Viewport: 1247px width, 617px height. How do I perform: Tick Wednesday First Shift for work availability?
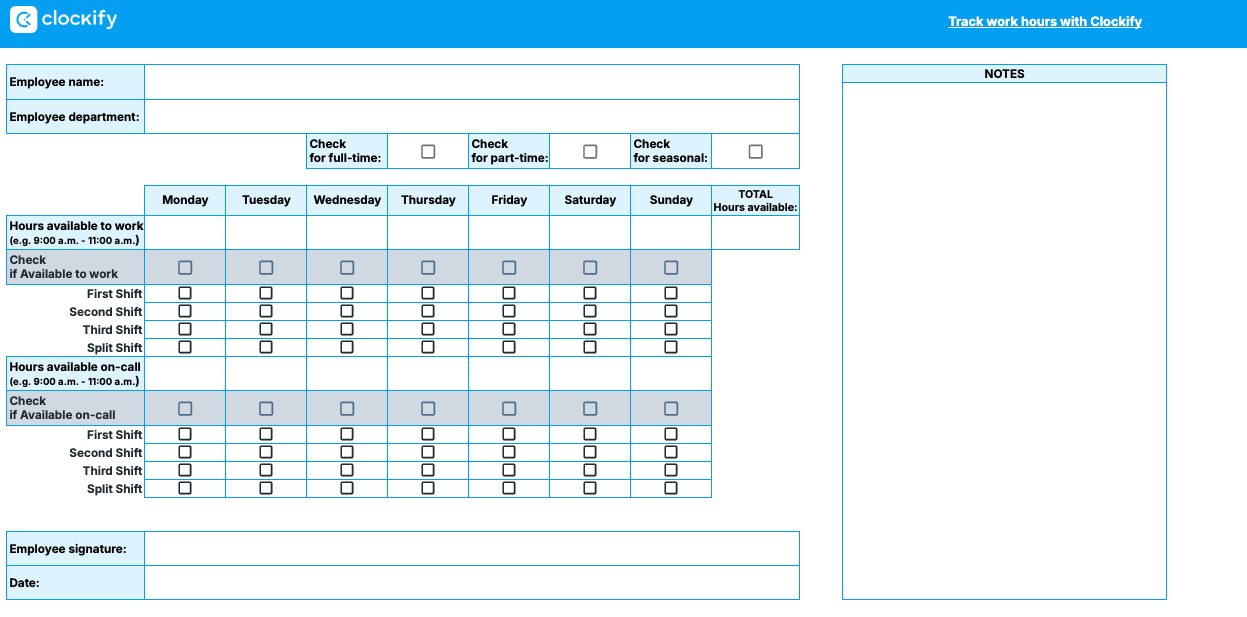[347, 293]
